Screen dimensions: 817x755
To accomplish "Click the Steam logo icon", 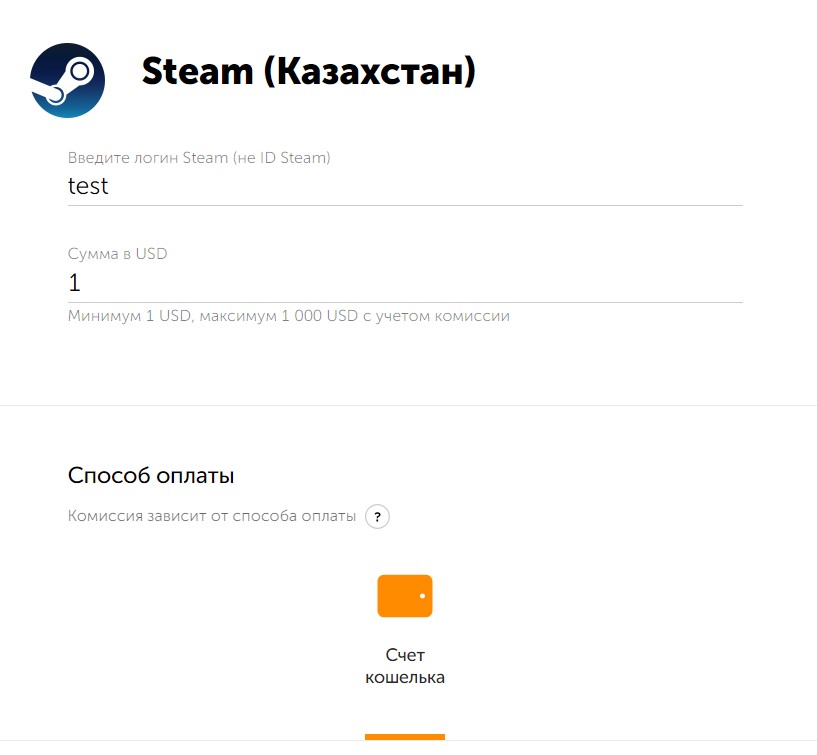I will point(67,81).
